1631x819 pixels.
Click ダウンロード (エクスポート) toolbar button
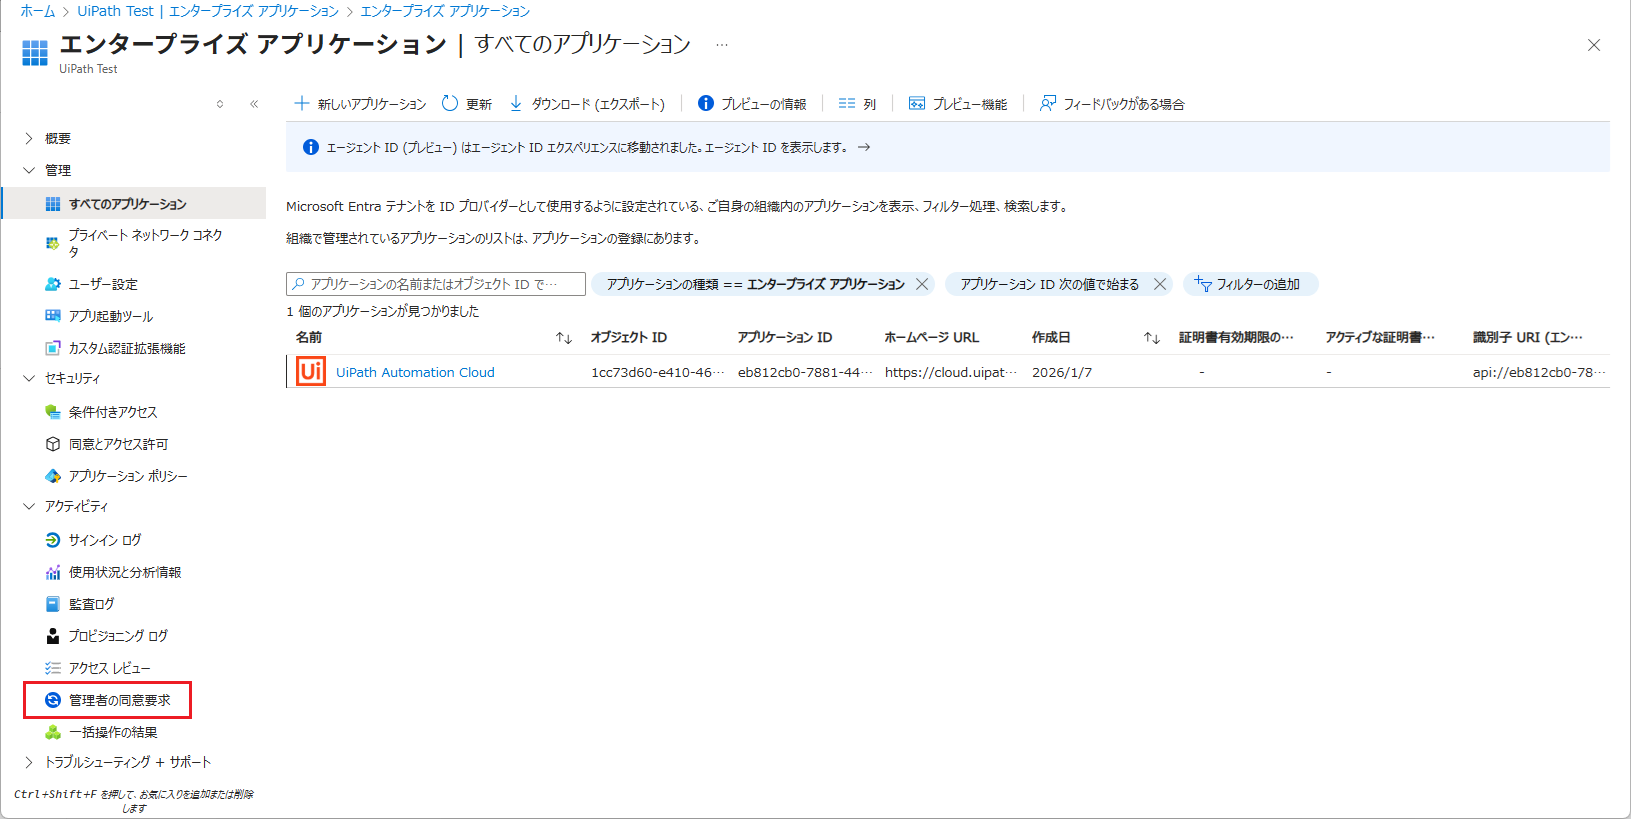click(587, 104)
